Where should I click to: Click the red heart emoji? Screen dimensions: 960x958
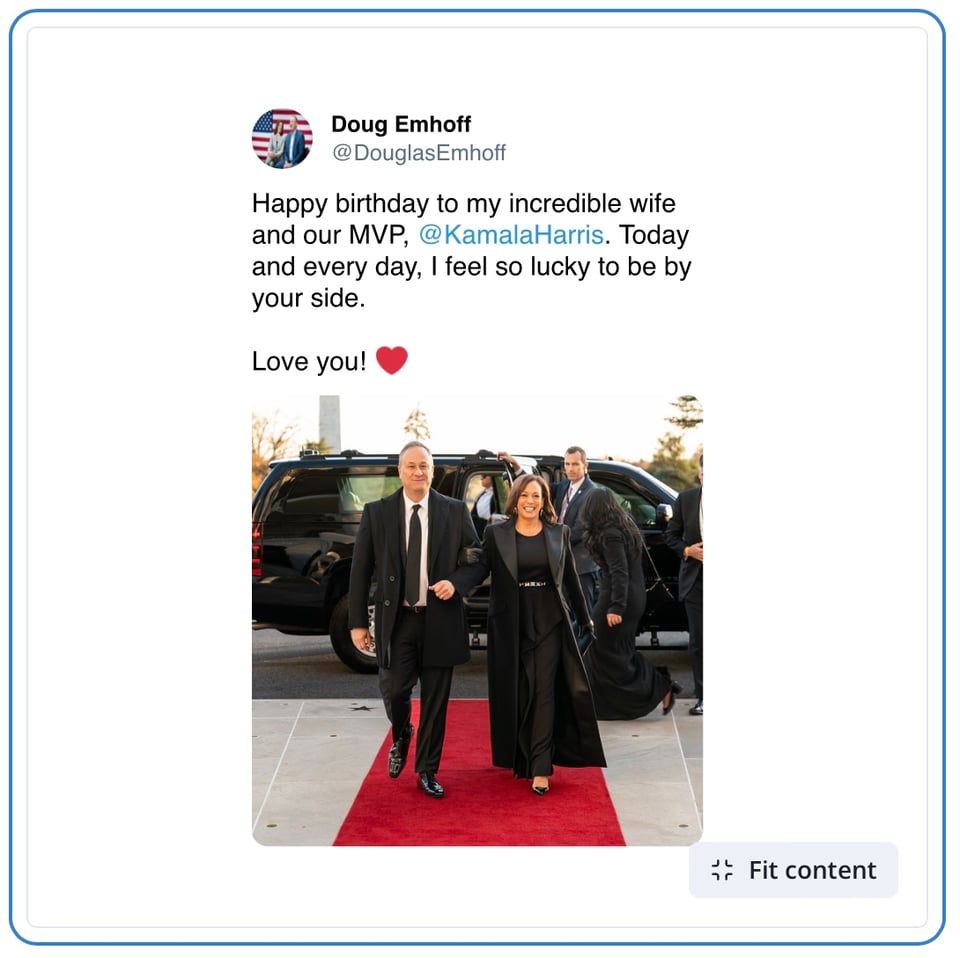point(392,360)
